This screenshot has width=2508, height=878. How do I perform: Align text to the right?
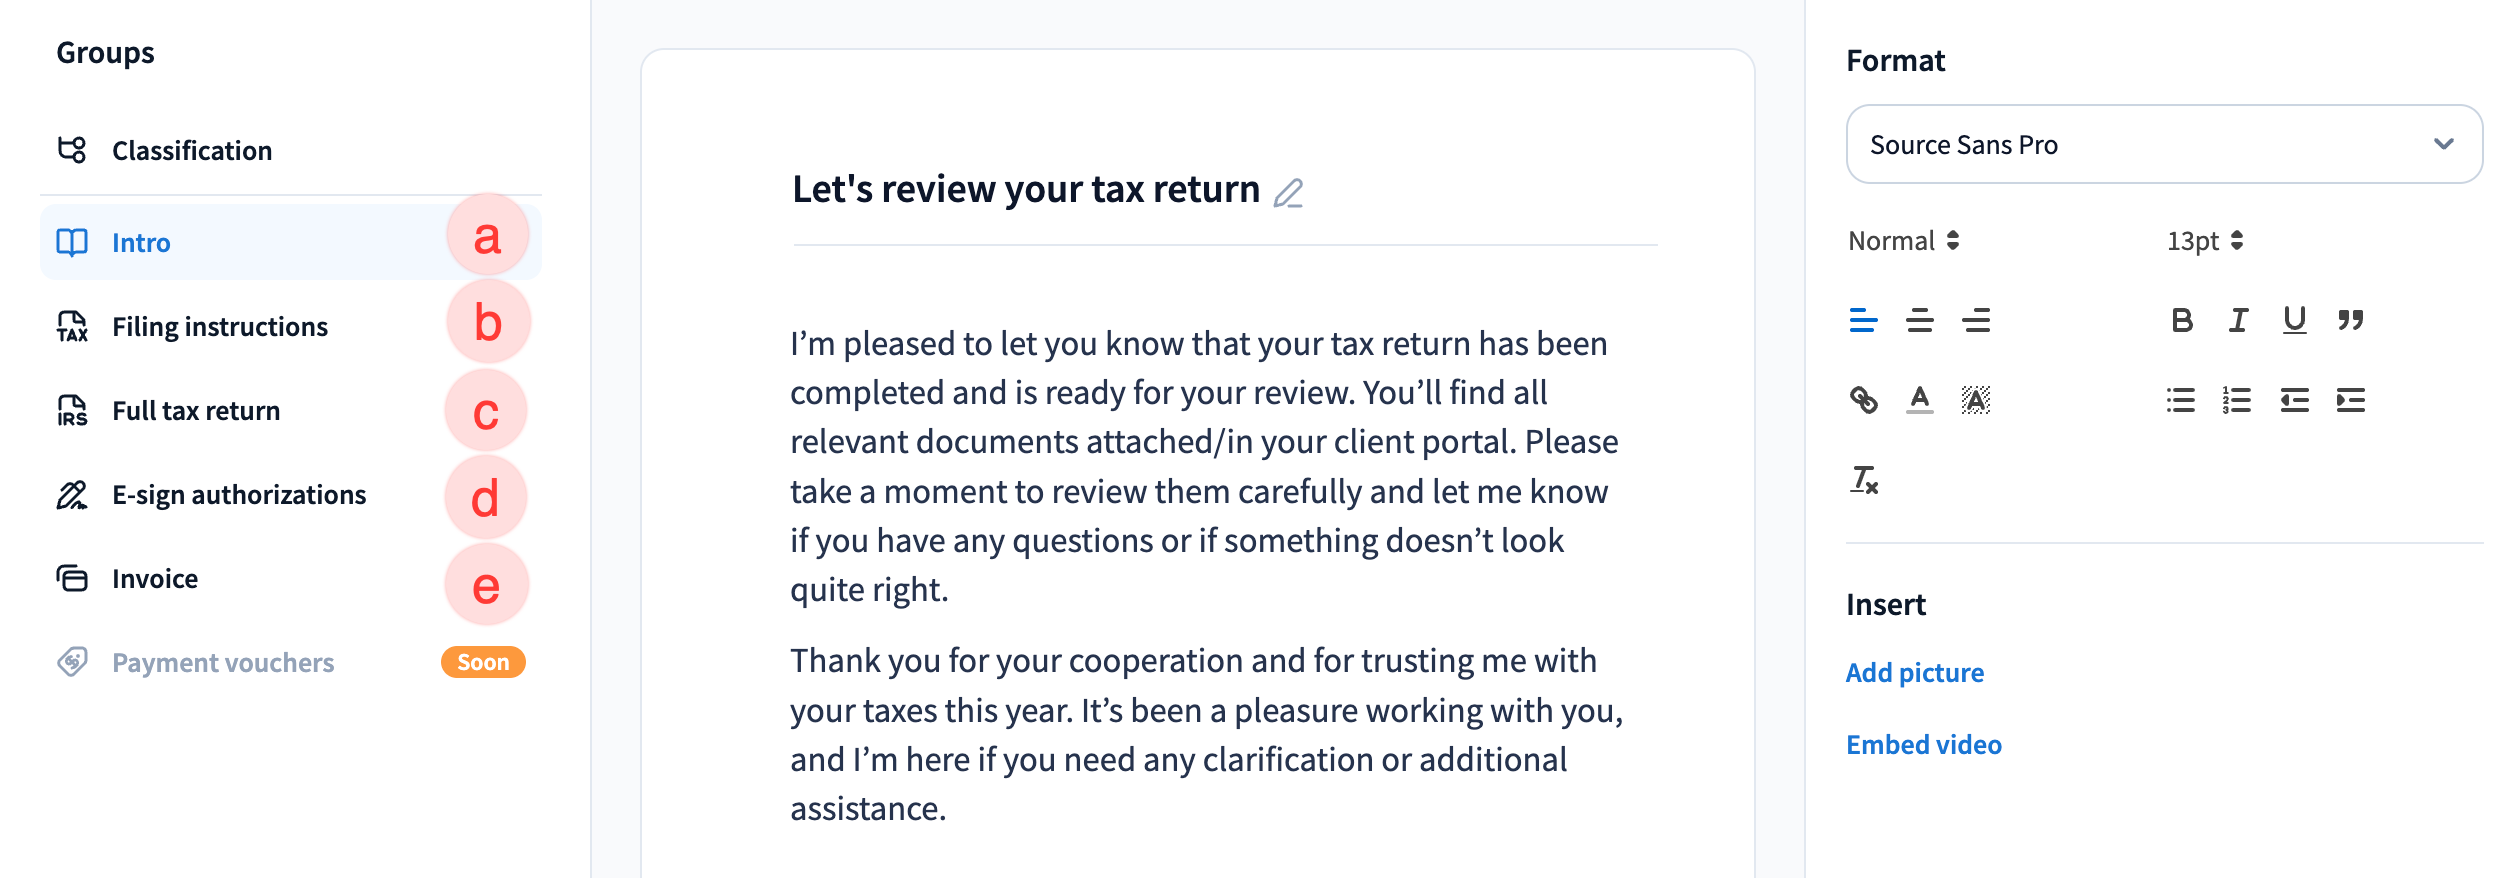pos(1976,321)
